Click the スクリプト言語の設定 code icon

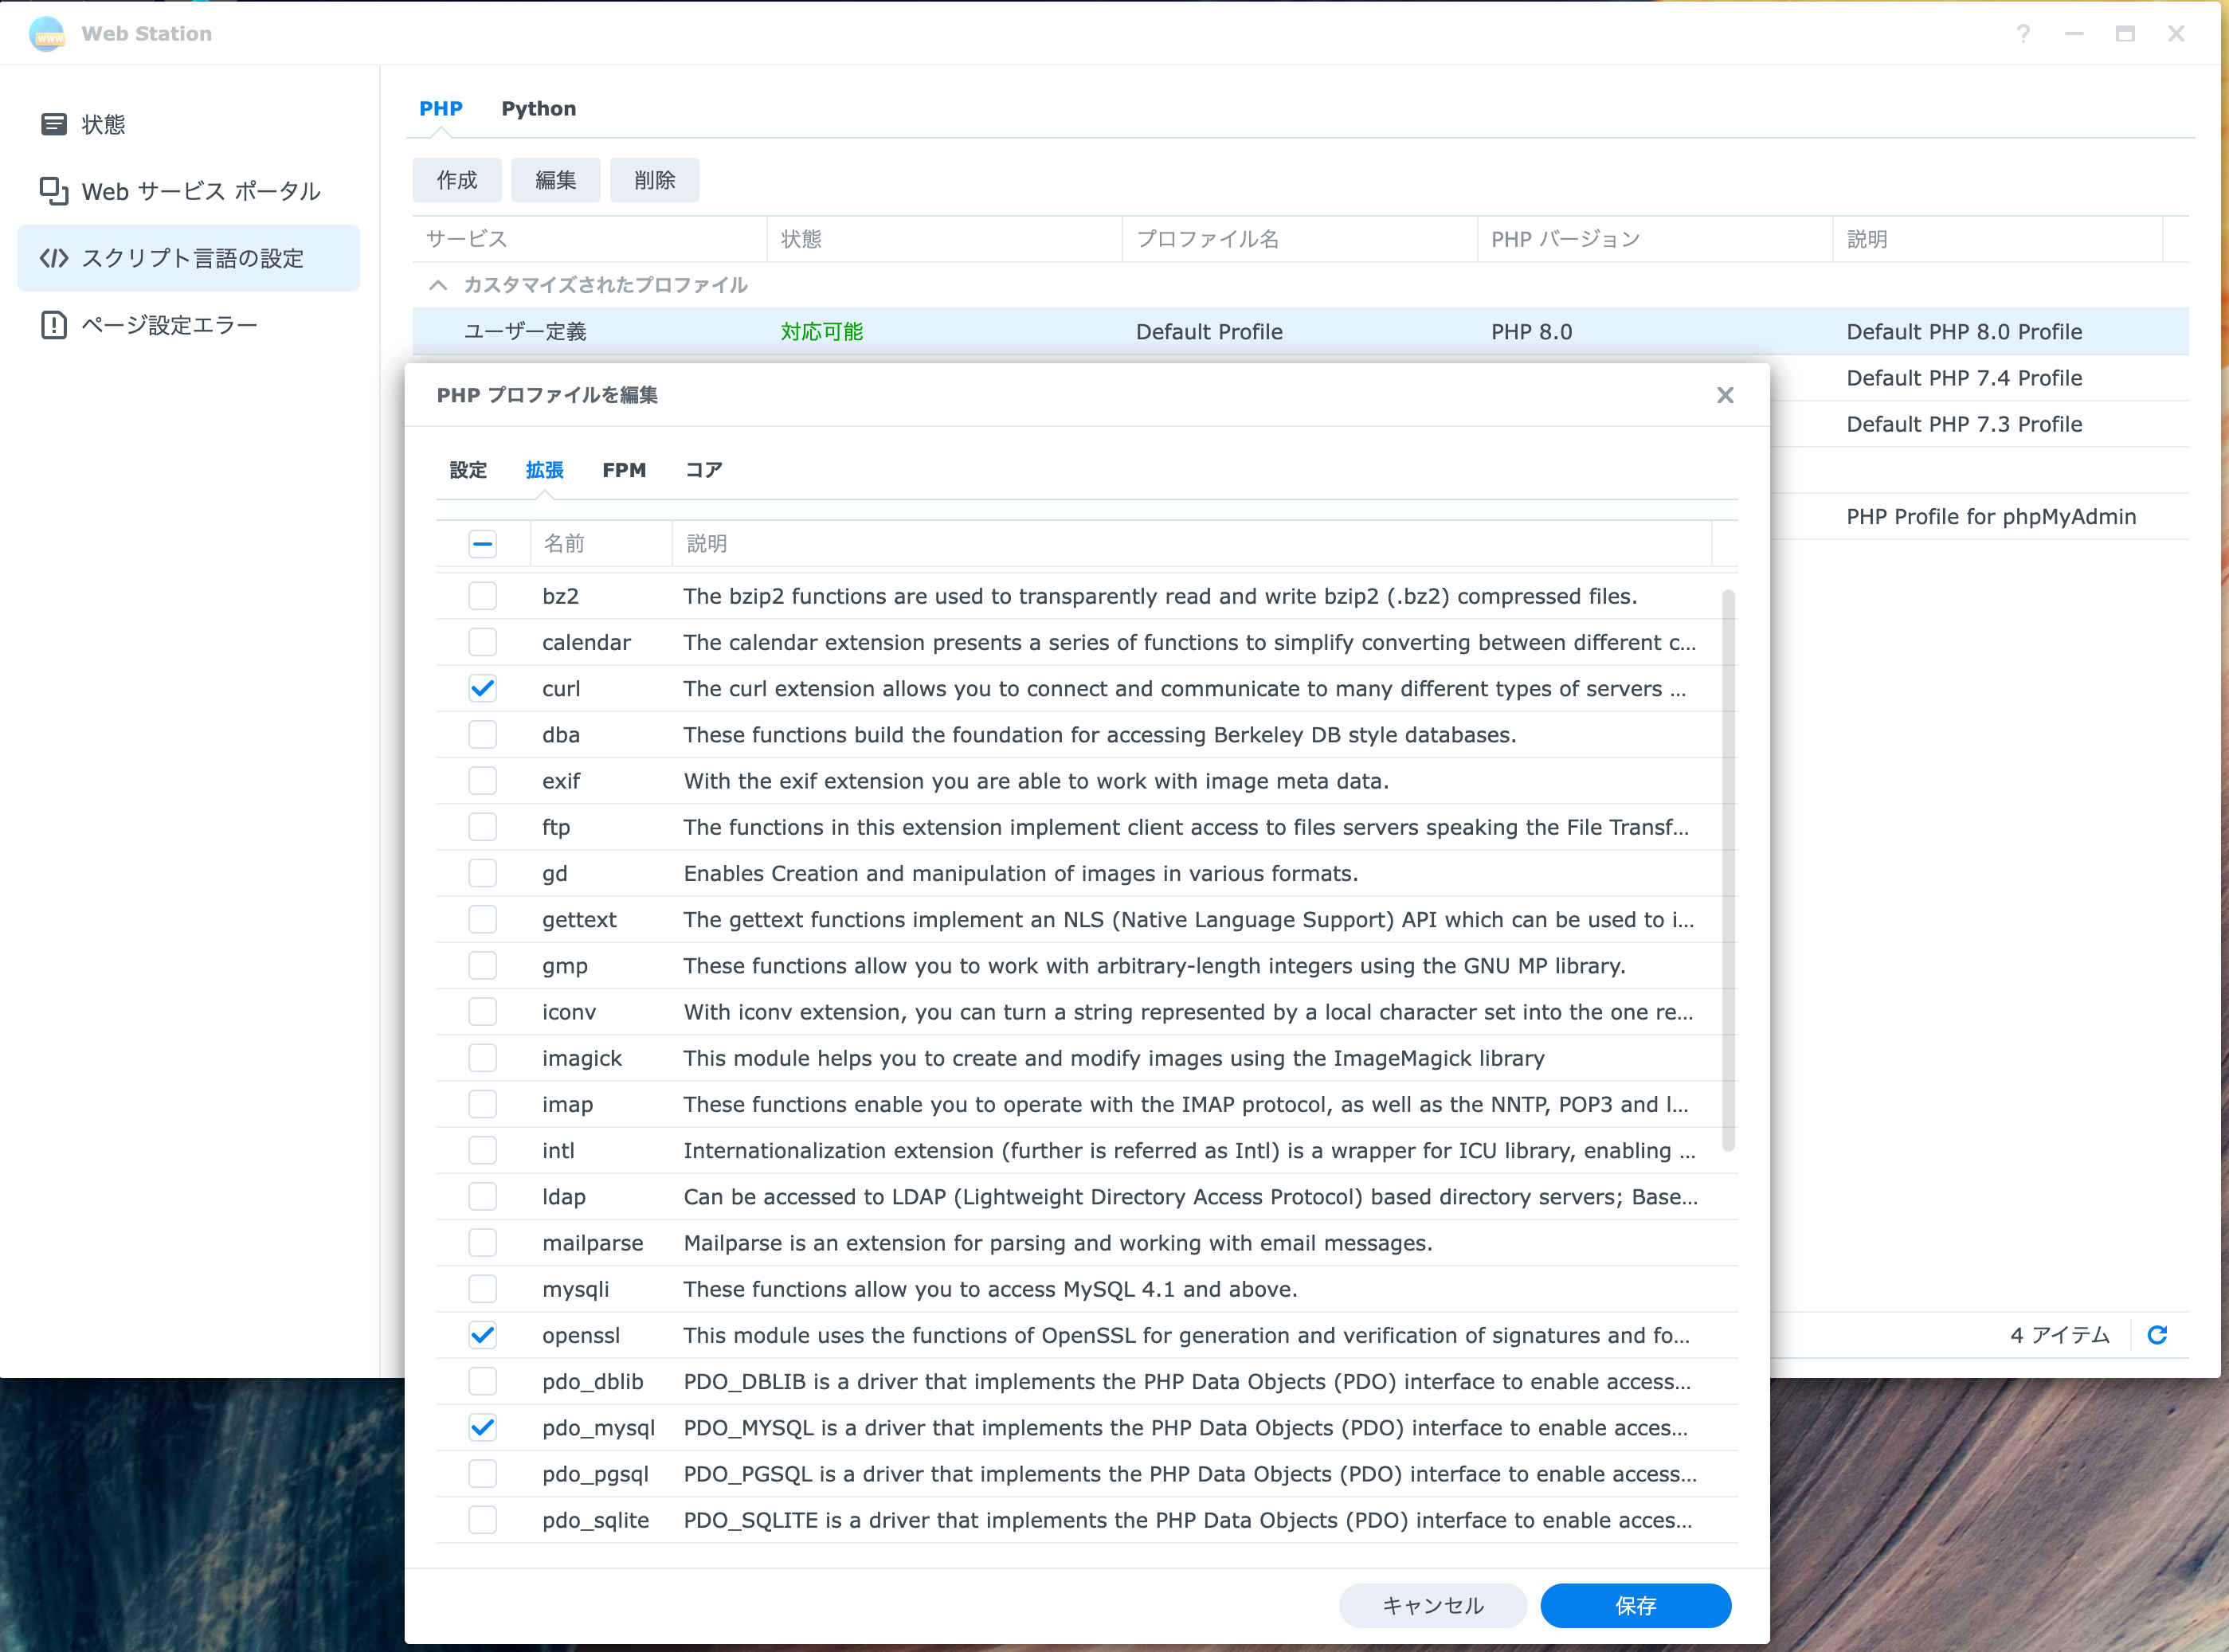coord(53,258)
